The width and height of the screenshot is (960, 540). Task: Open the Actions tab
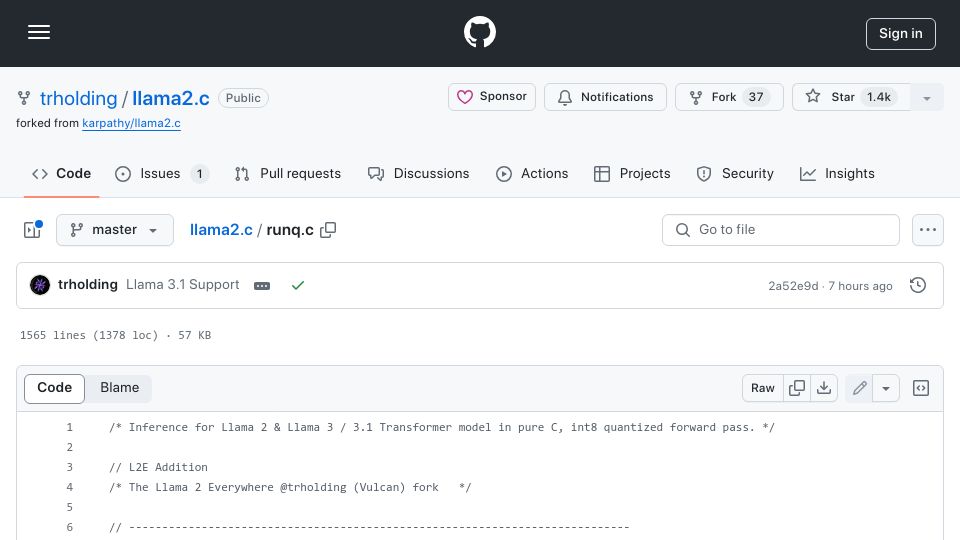click(x=532, y=174)
